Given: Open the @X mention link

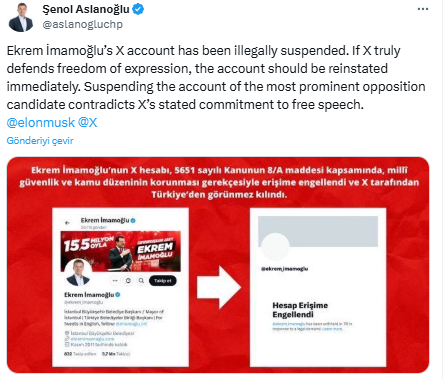Looking at the screenshot, I should tap(87, 123).
